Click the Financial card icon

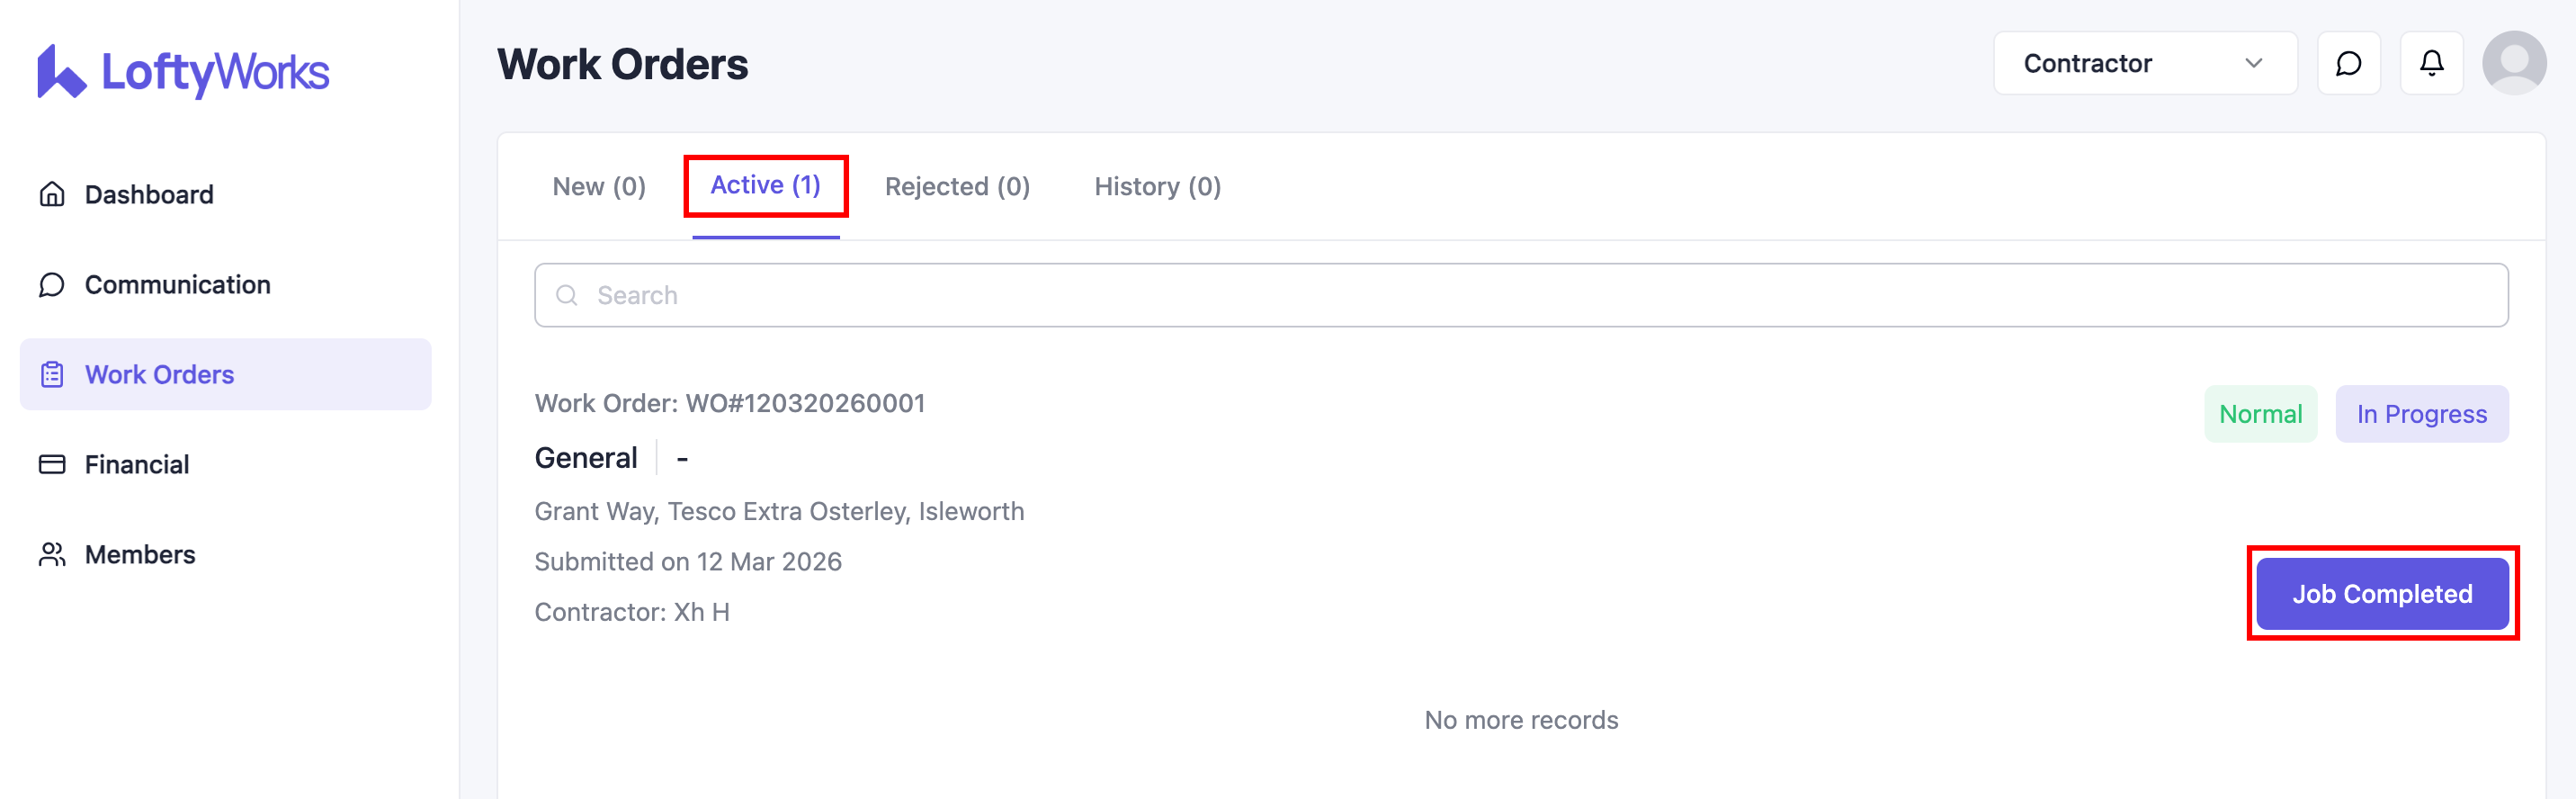(52, 465)
